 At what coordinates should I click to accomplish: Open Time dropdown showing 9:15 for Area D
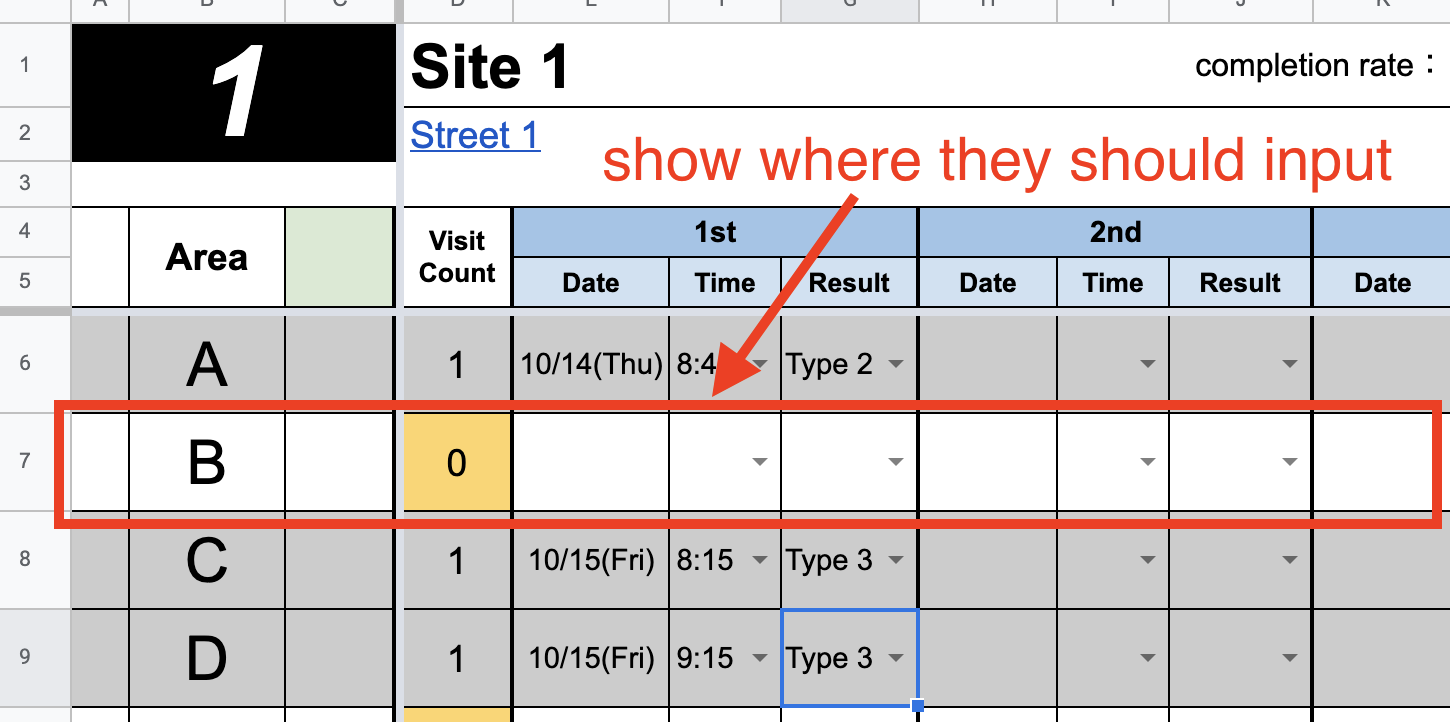760,658
